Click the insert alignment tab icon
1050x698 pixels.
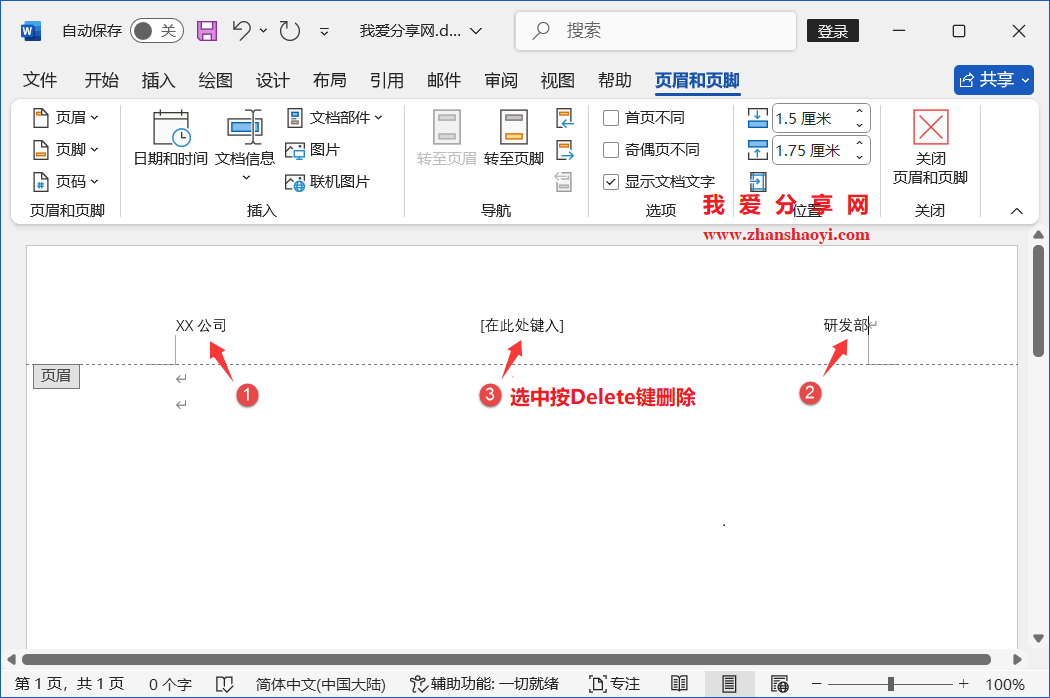(x=757, y=182)
